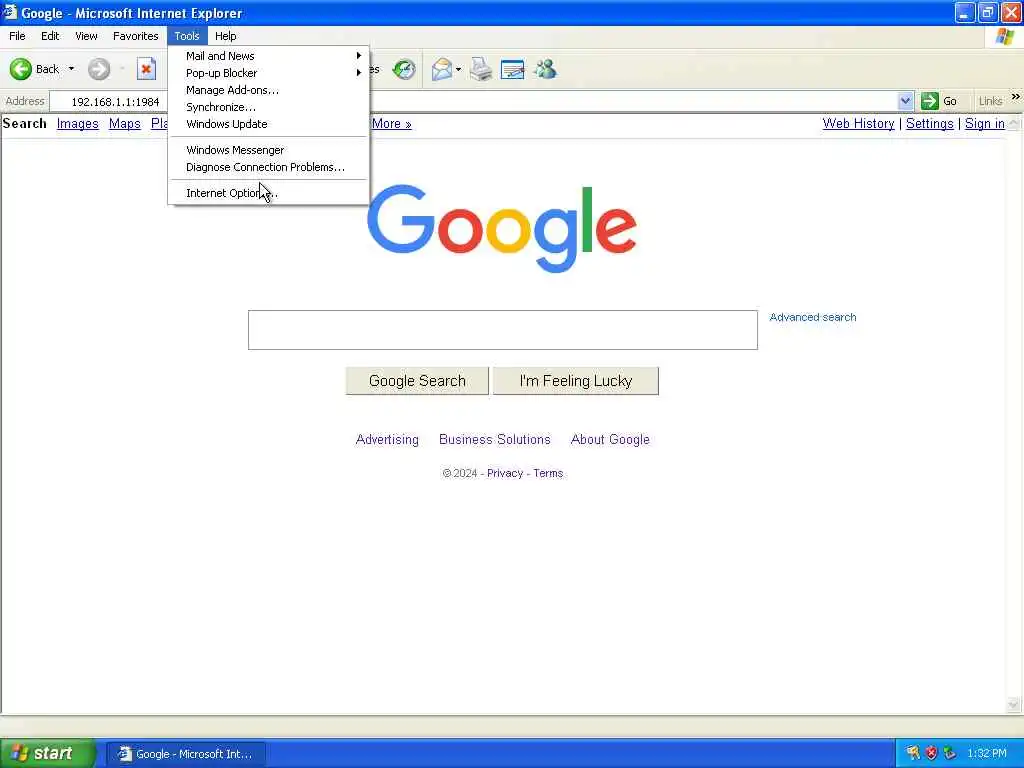The width and height of the screenshot is (1024, 768).
Task: Open the Privacy link
Action: [x=505, y=473]
